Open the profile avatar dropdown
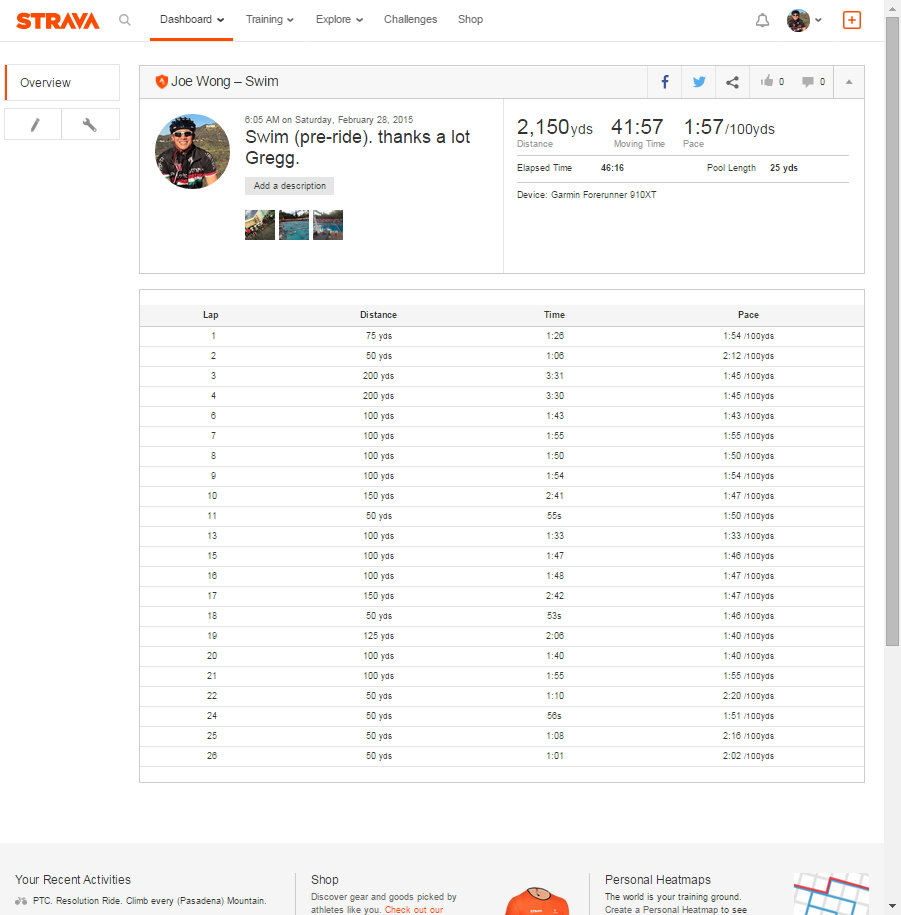 [804, 20]
